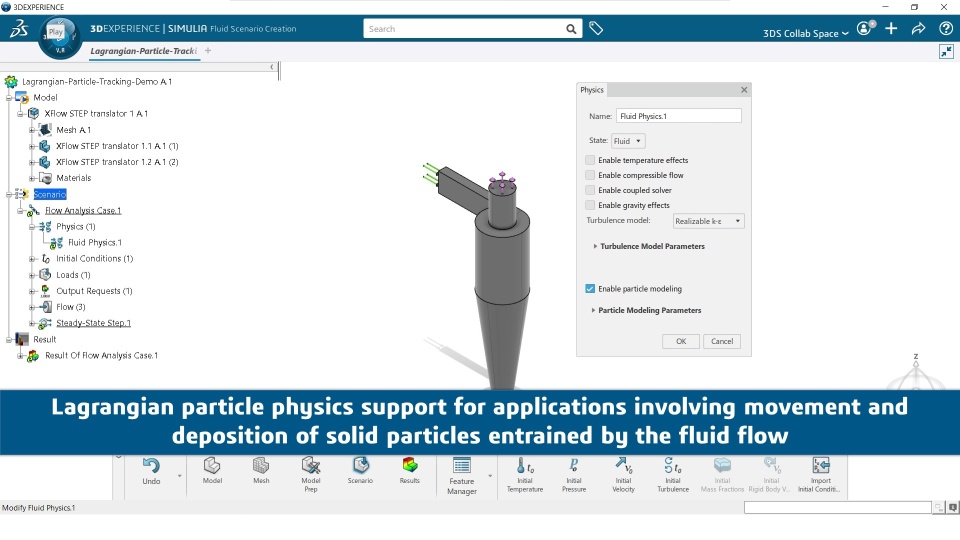Image resolution: width=960 pixels, height=540 pixels.
Task: Select XFlow STEP translator 1.1 A.1 (1)
Action: coord(117,146)
